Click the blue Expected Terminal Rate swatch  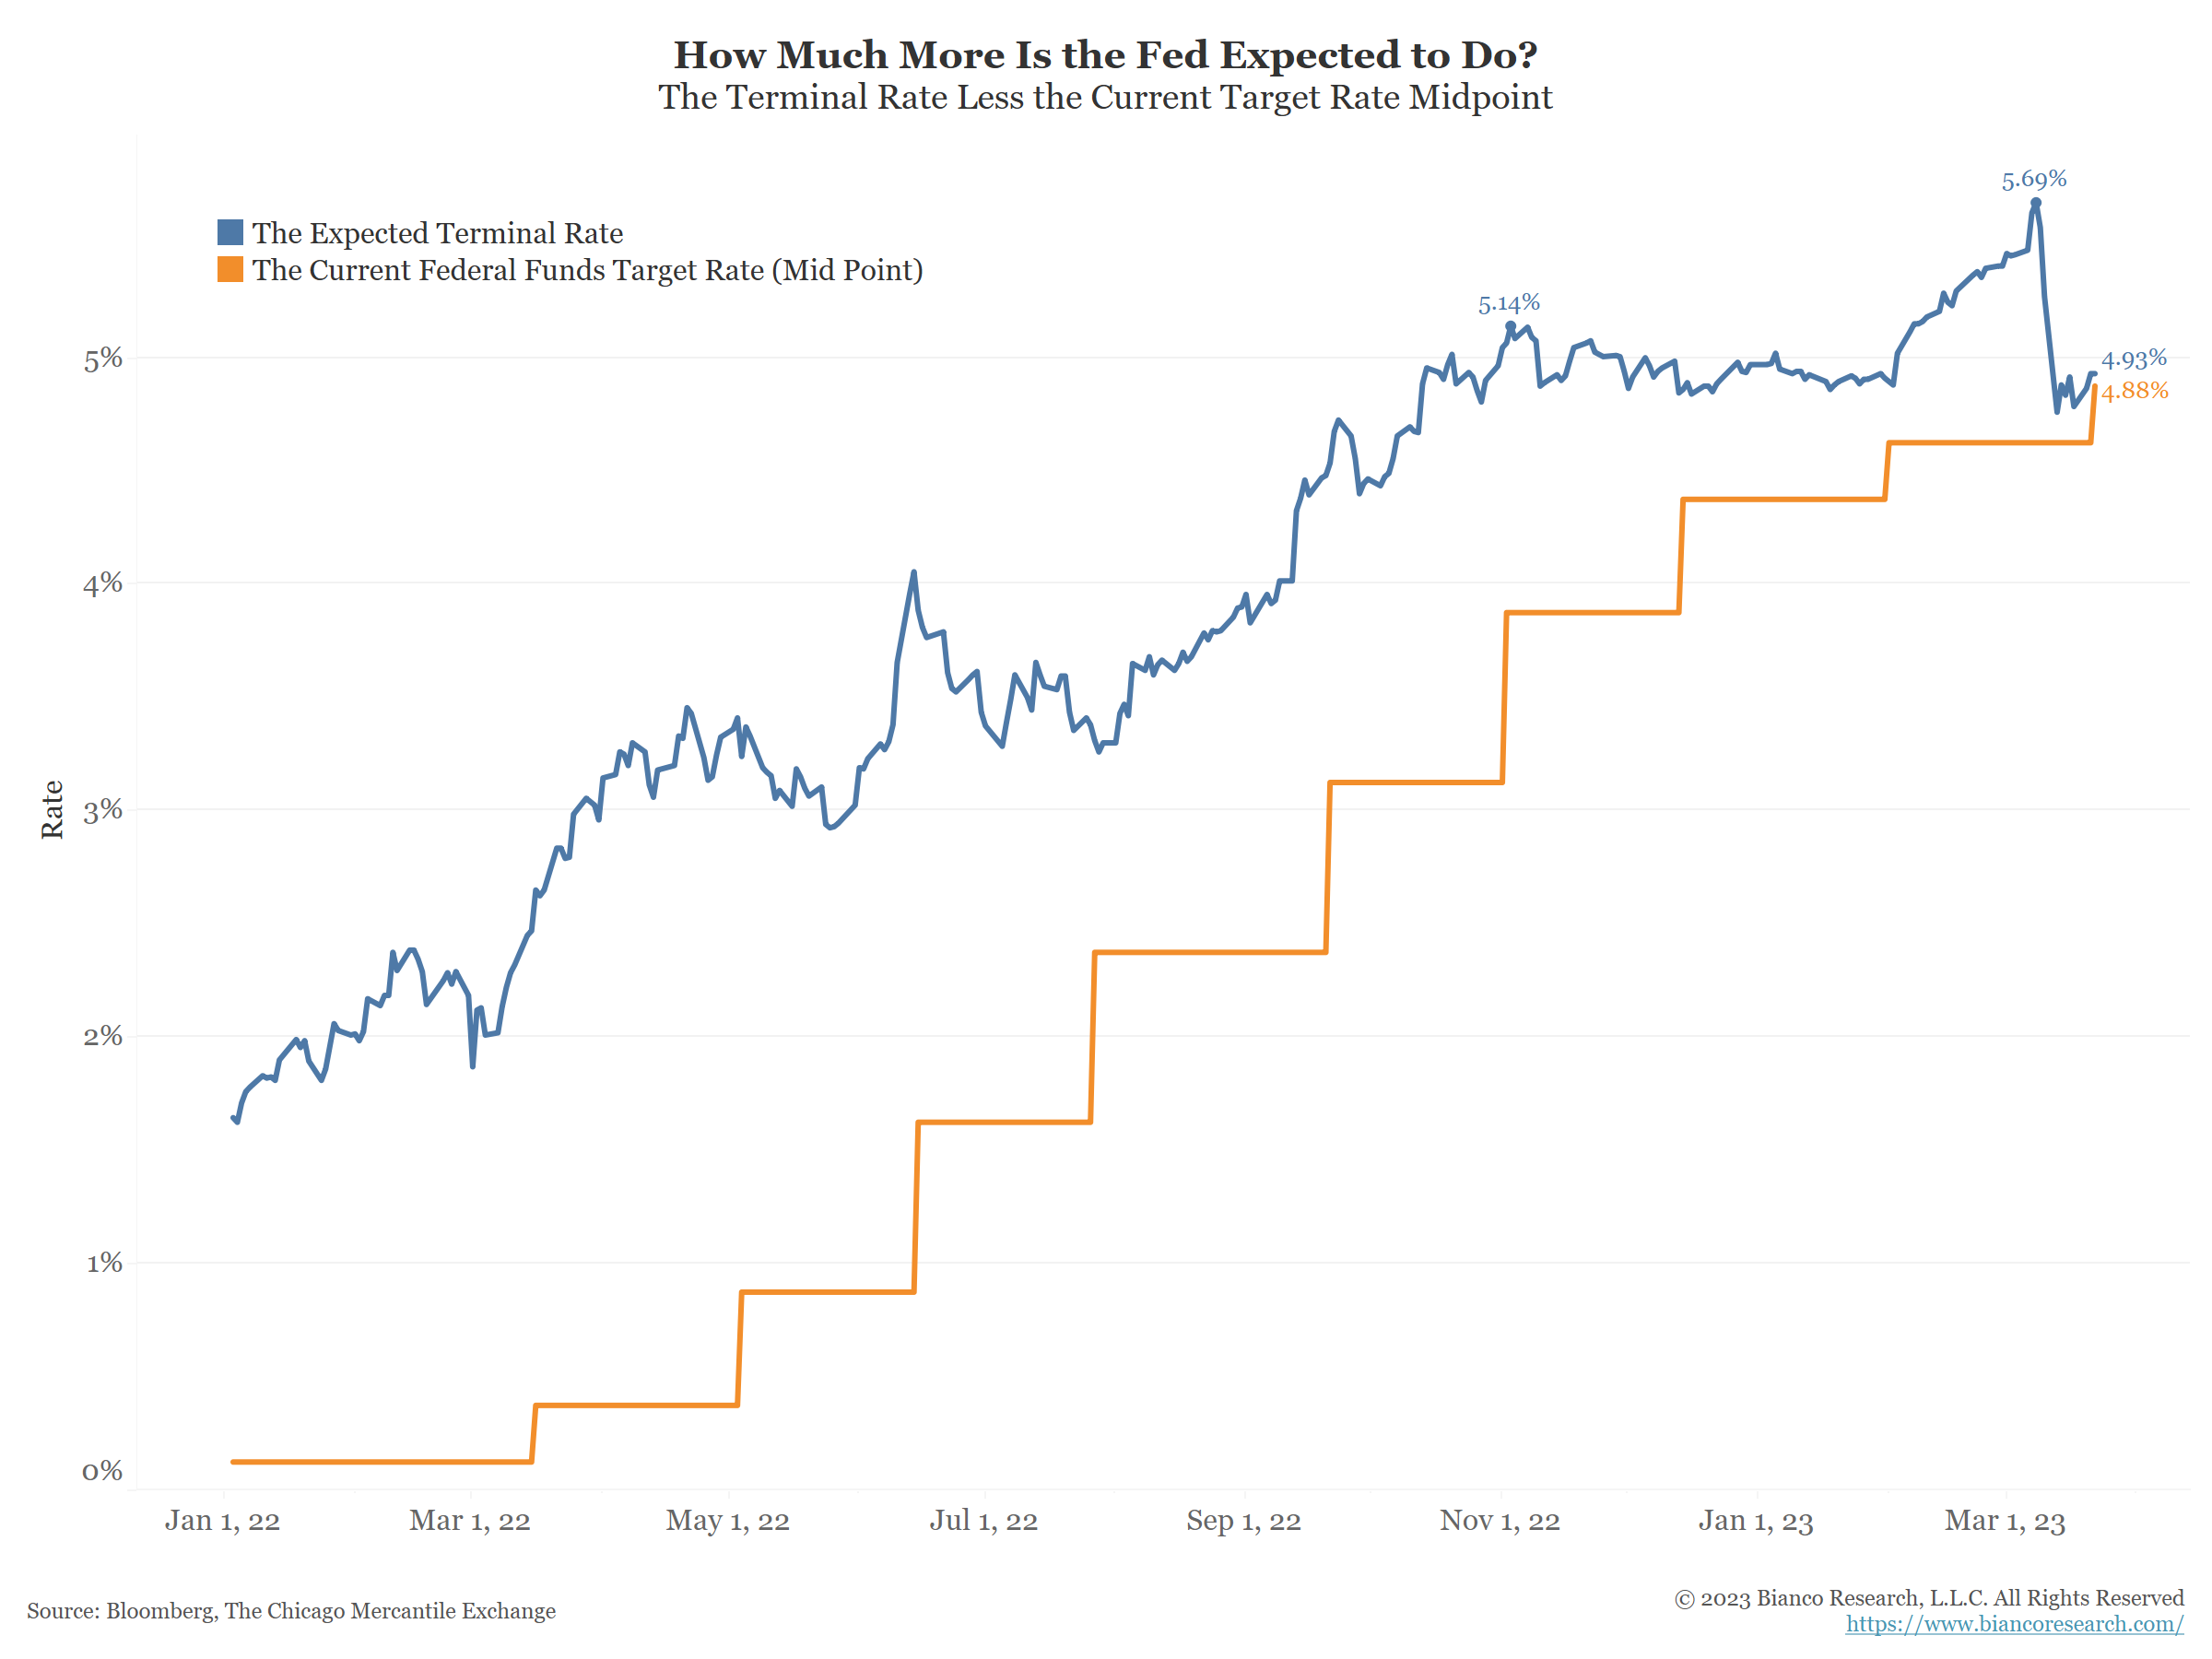[x=230, y=232]
